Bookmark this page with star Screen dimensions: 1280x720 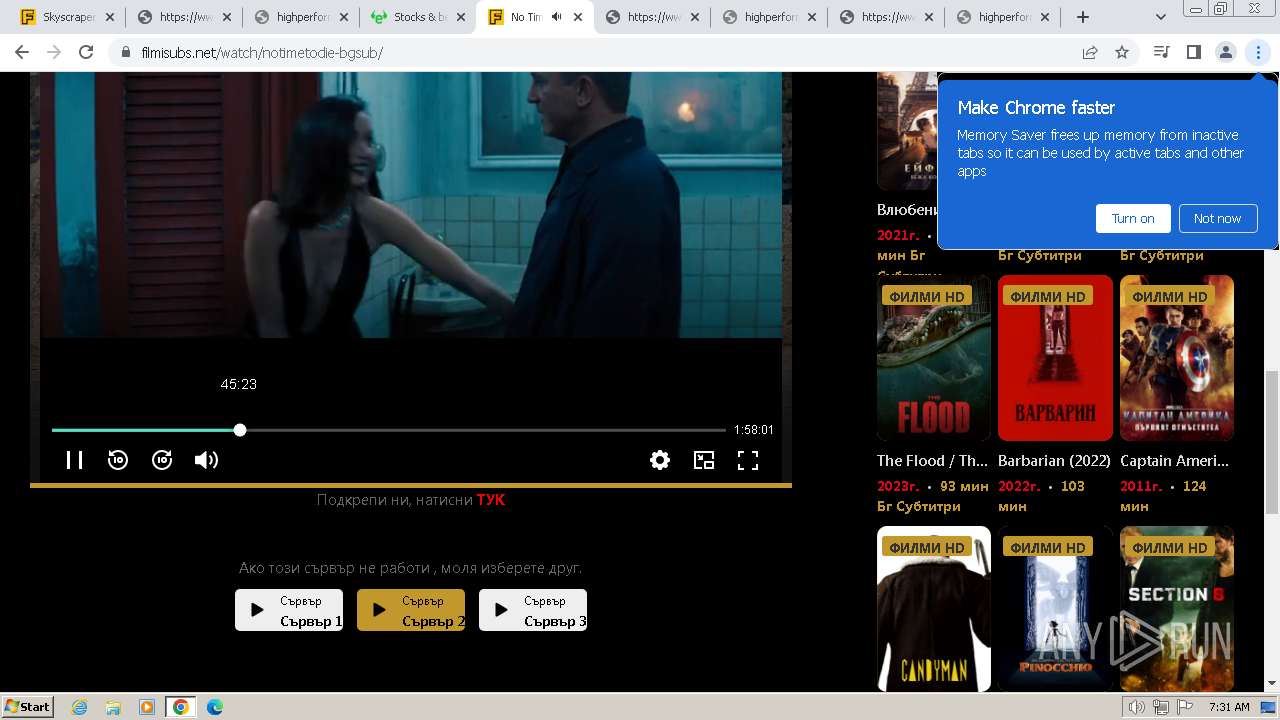click(x=1122, y=52)
